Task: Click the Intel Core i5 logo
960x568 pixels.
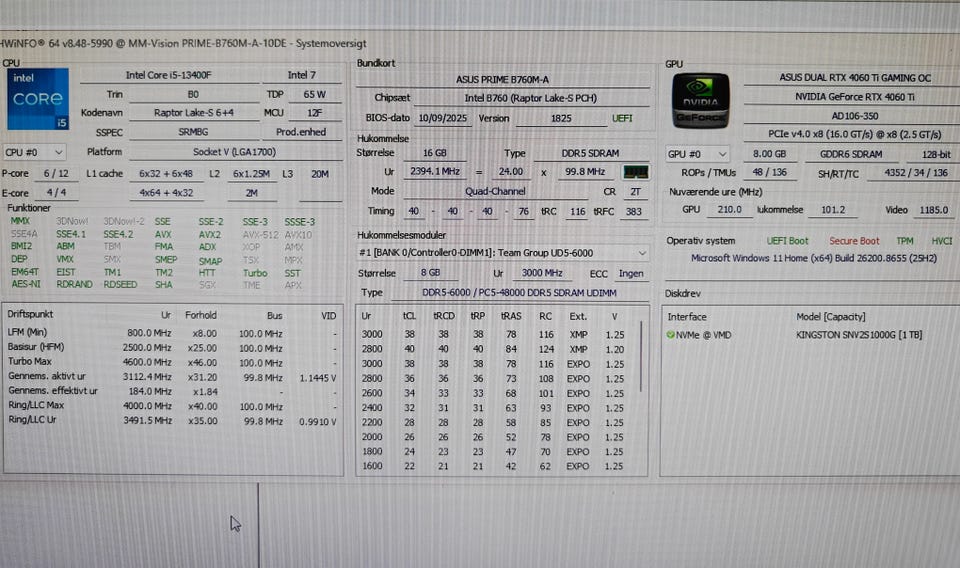Action: click(x=38, y=99)
